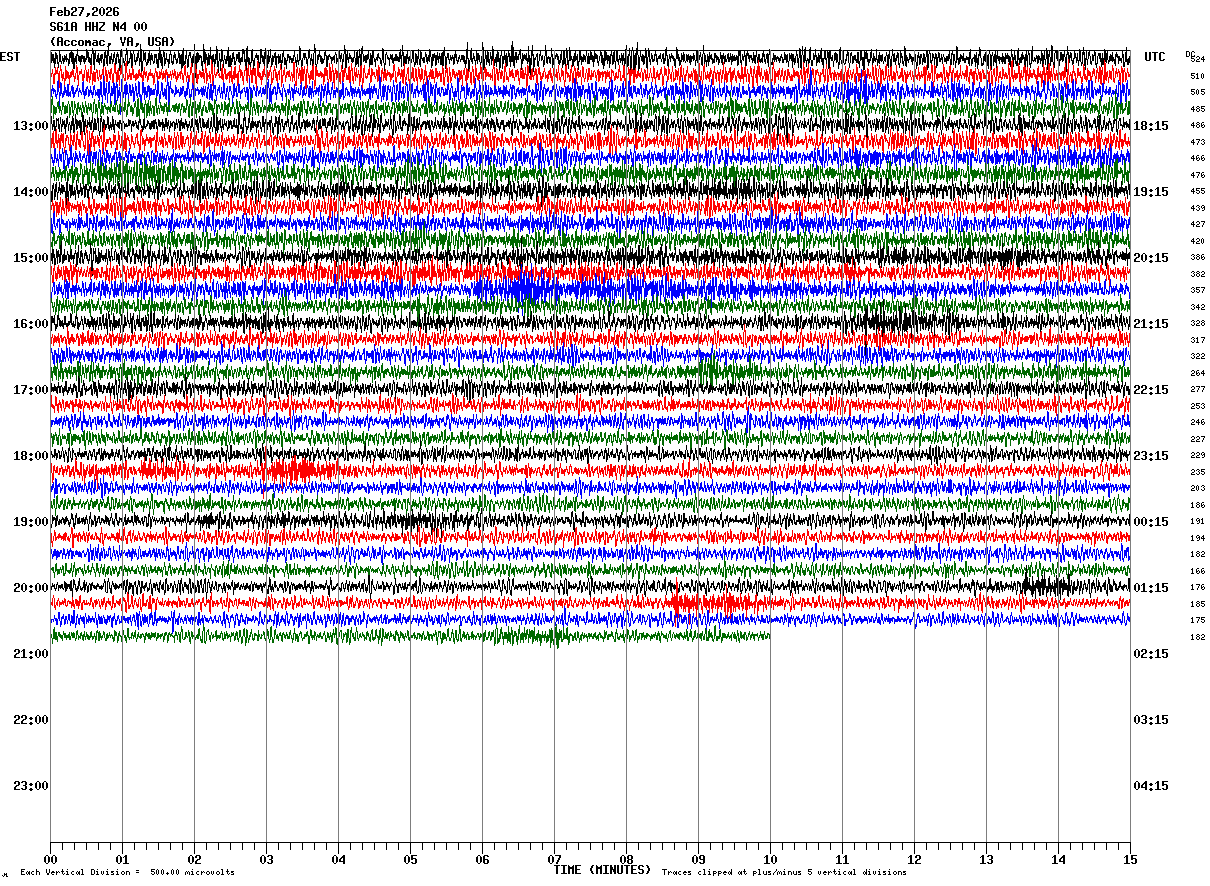Click the 23:15 UTC time label
The height and width of the screenshot is (886, 1210).
(x=1151, y=456)
